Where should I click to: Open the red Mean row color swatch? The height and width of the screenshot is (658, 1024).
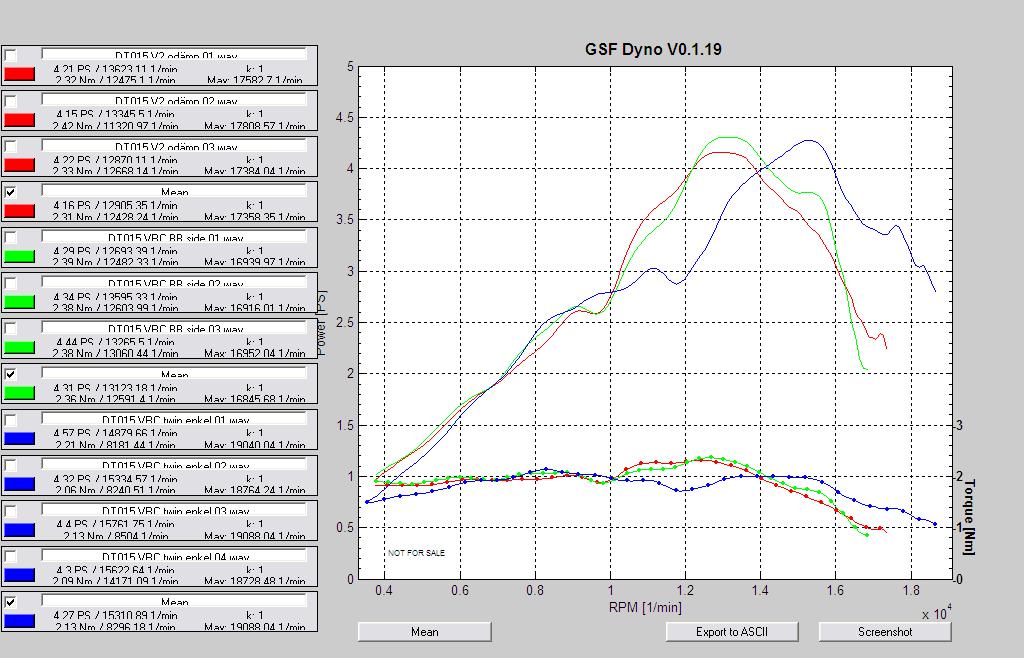pos(20,210)
